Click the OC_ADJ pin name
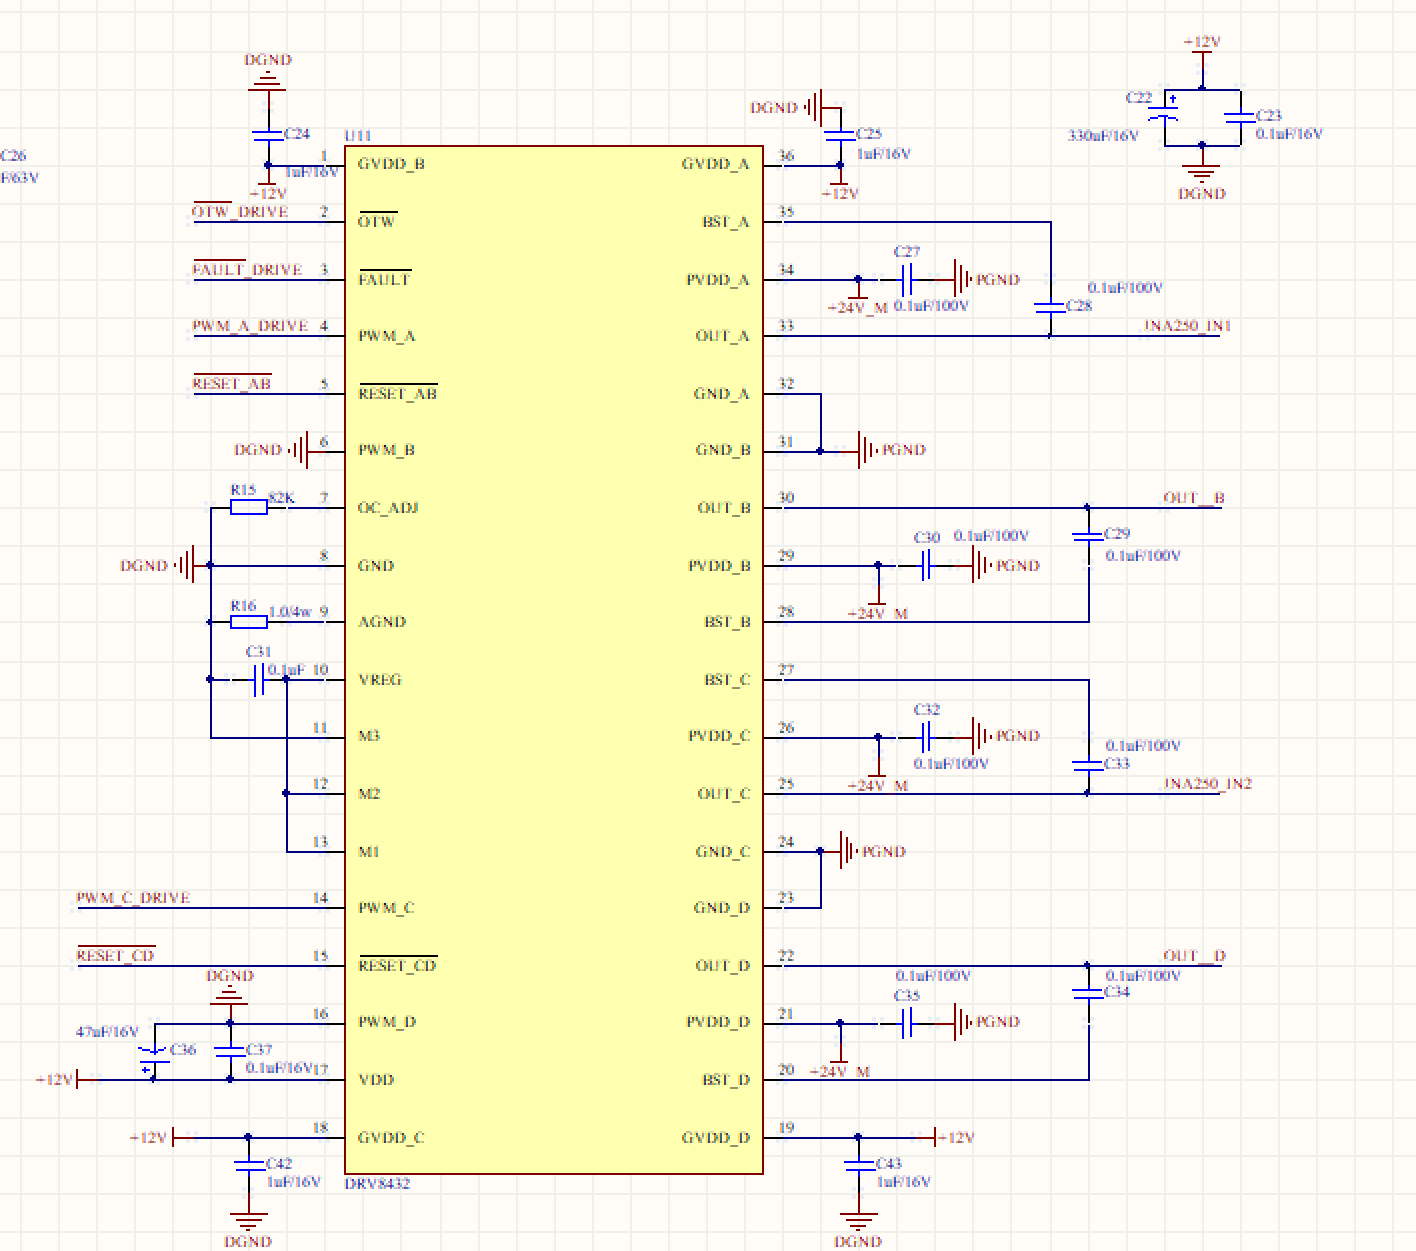 coord(388,508)
